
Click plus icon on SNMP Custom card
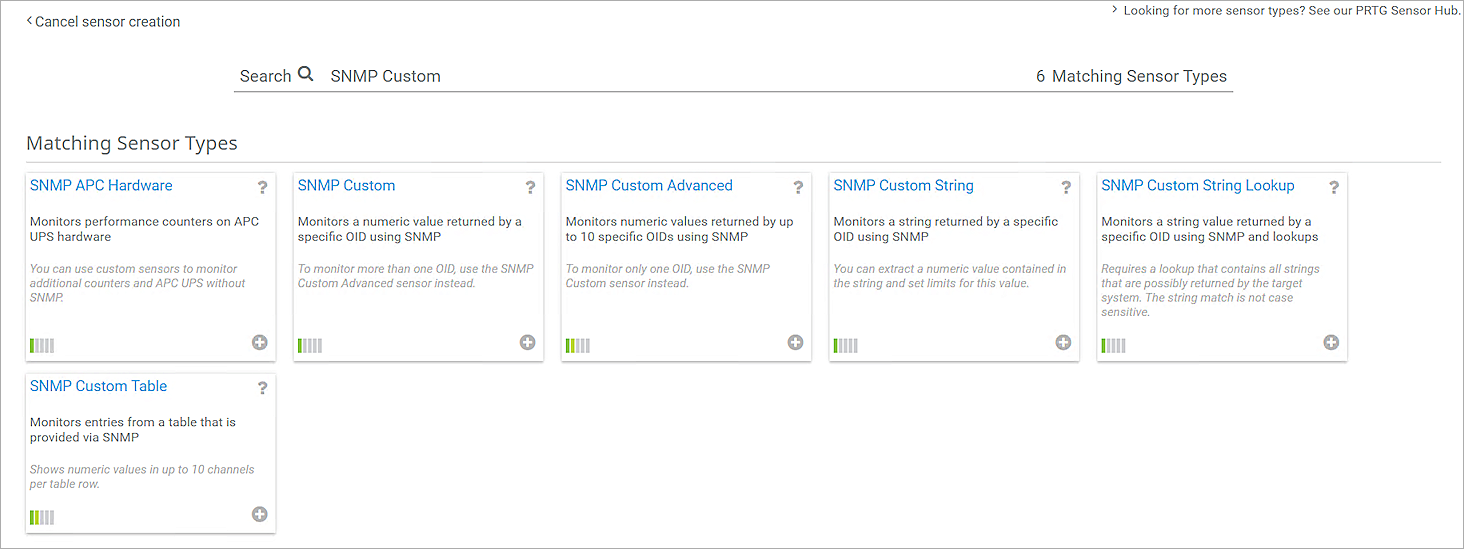tap(527, 343)
